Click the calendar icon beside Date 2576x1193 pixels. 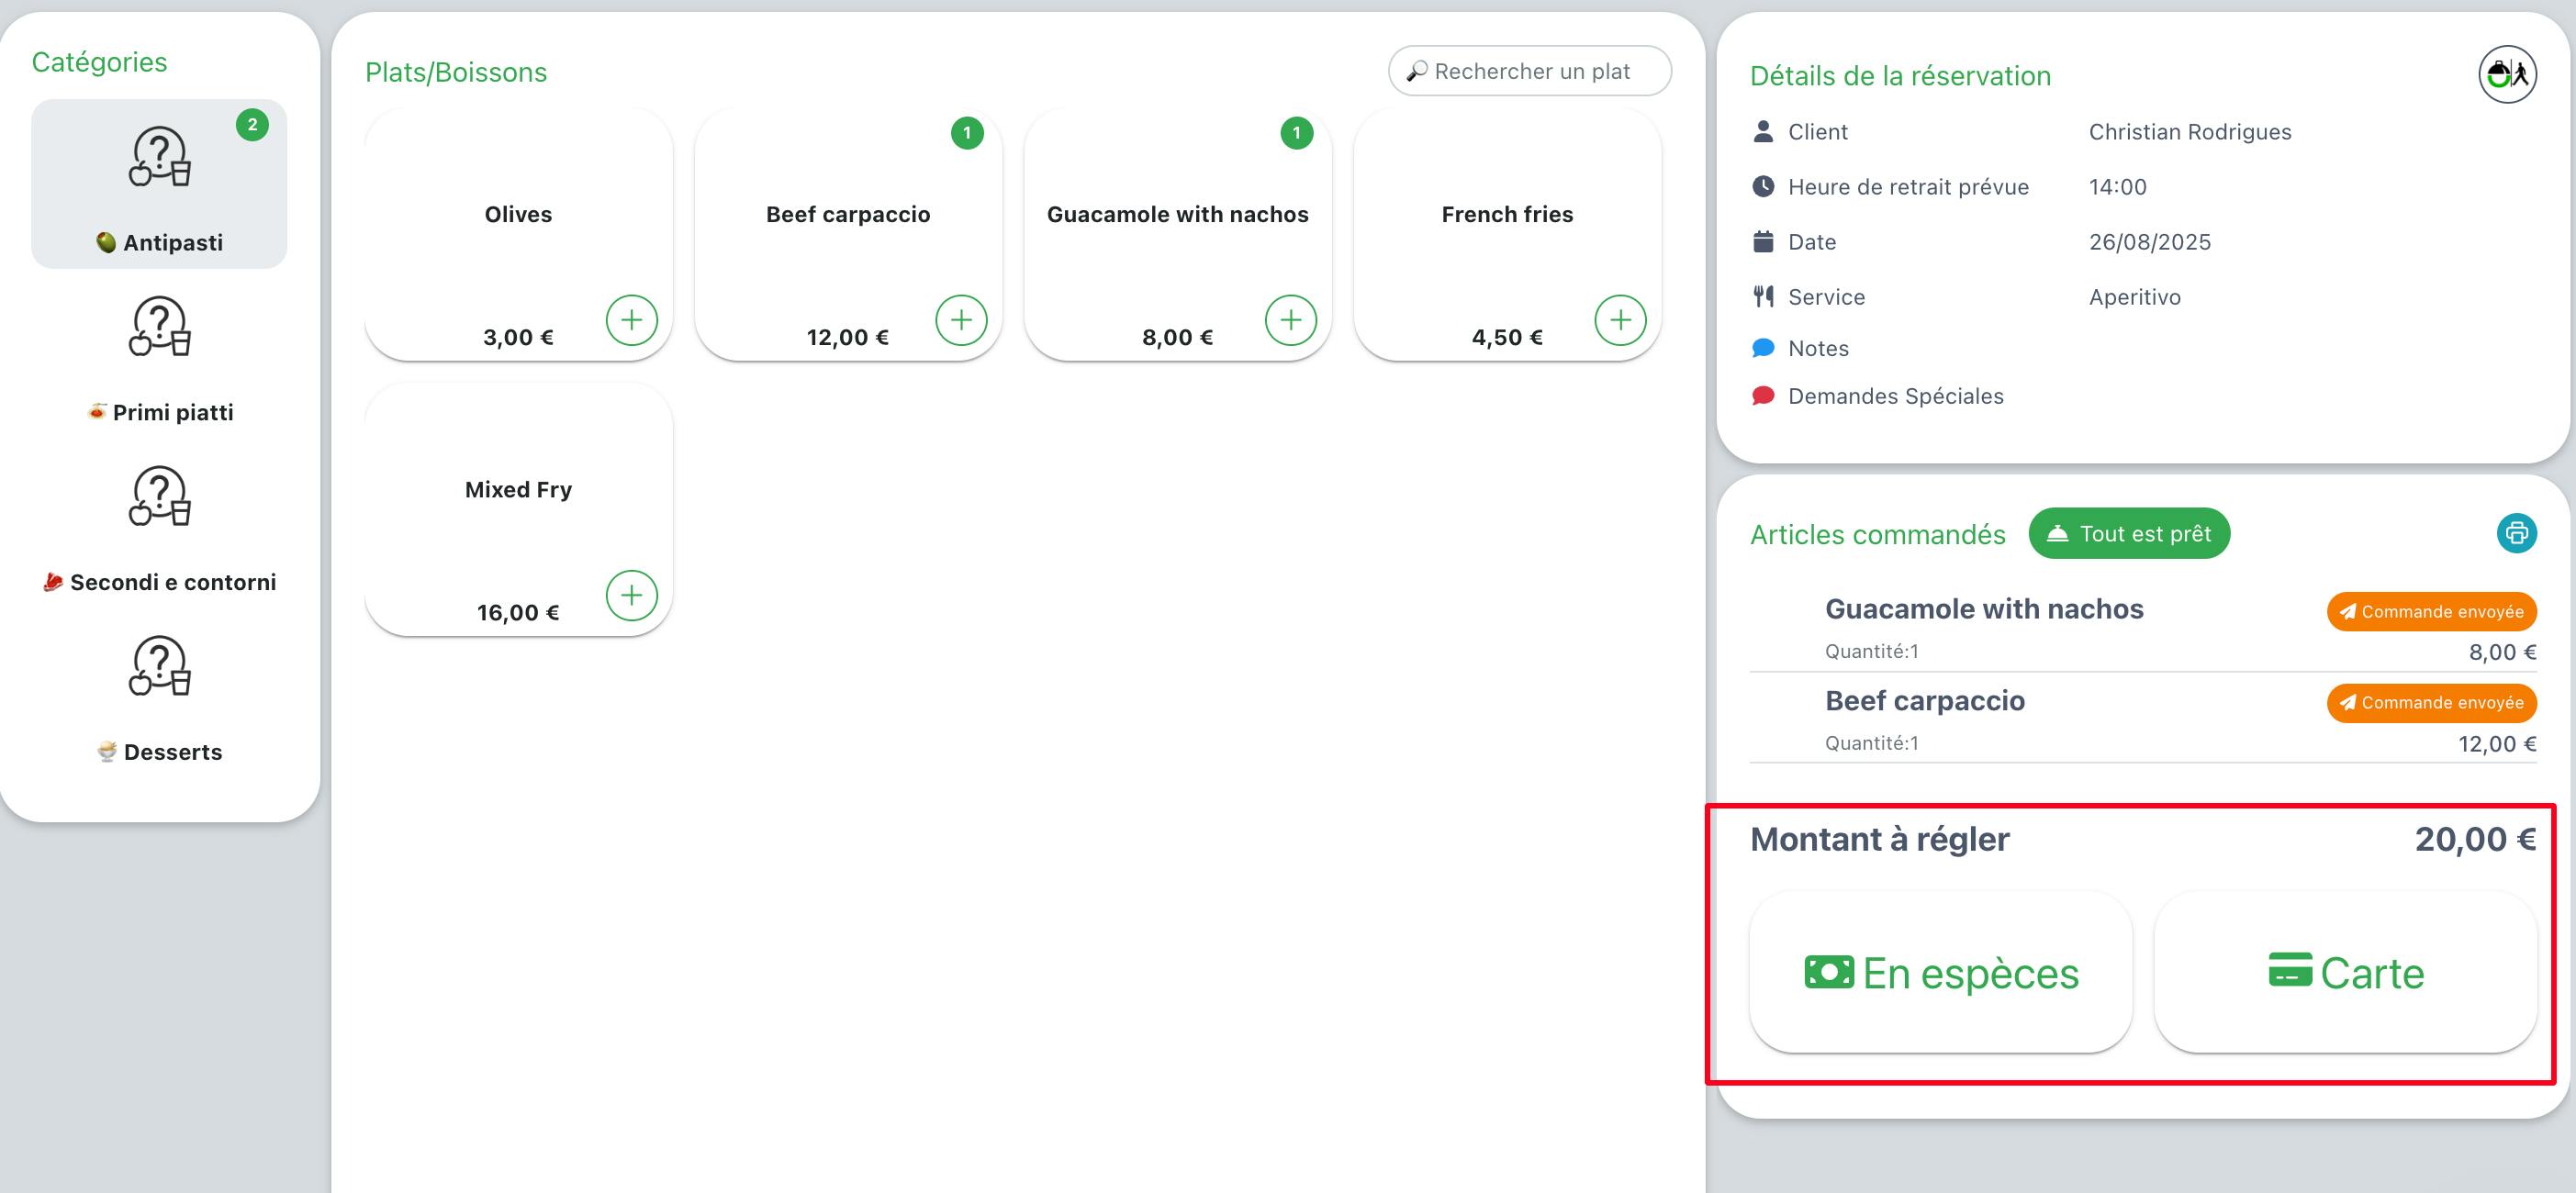(1763, 241)
